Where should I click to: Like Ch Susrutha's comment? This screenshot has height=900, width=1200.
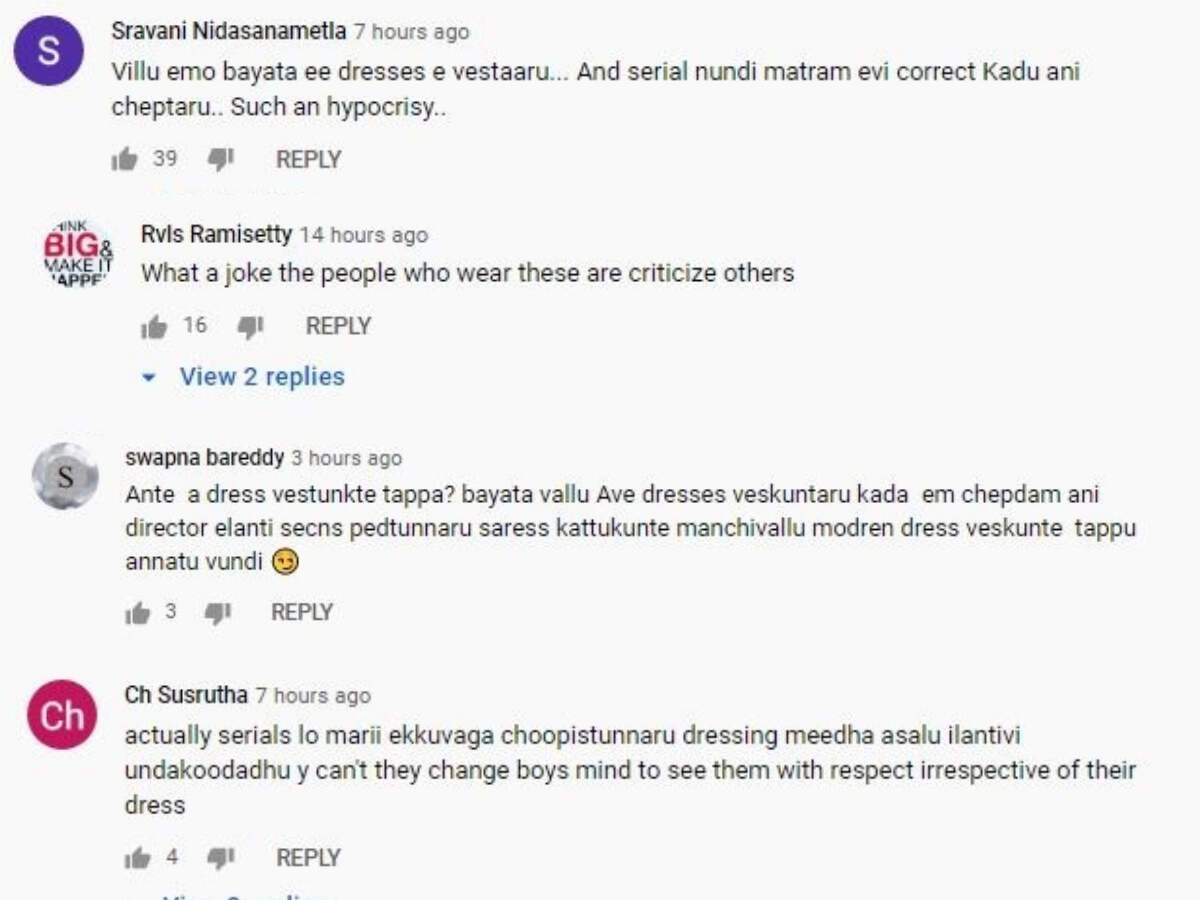(138, 858)
